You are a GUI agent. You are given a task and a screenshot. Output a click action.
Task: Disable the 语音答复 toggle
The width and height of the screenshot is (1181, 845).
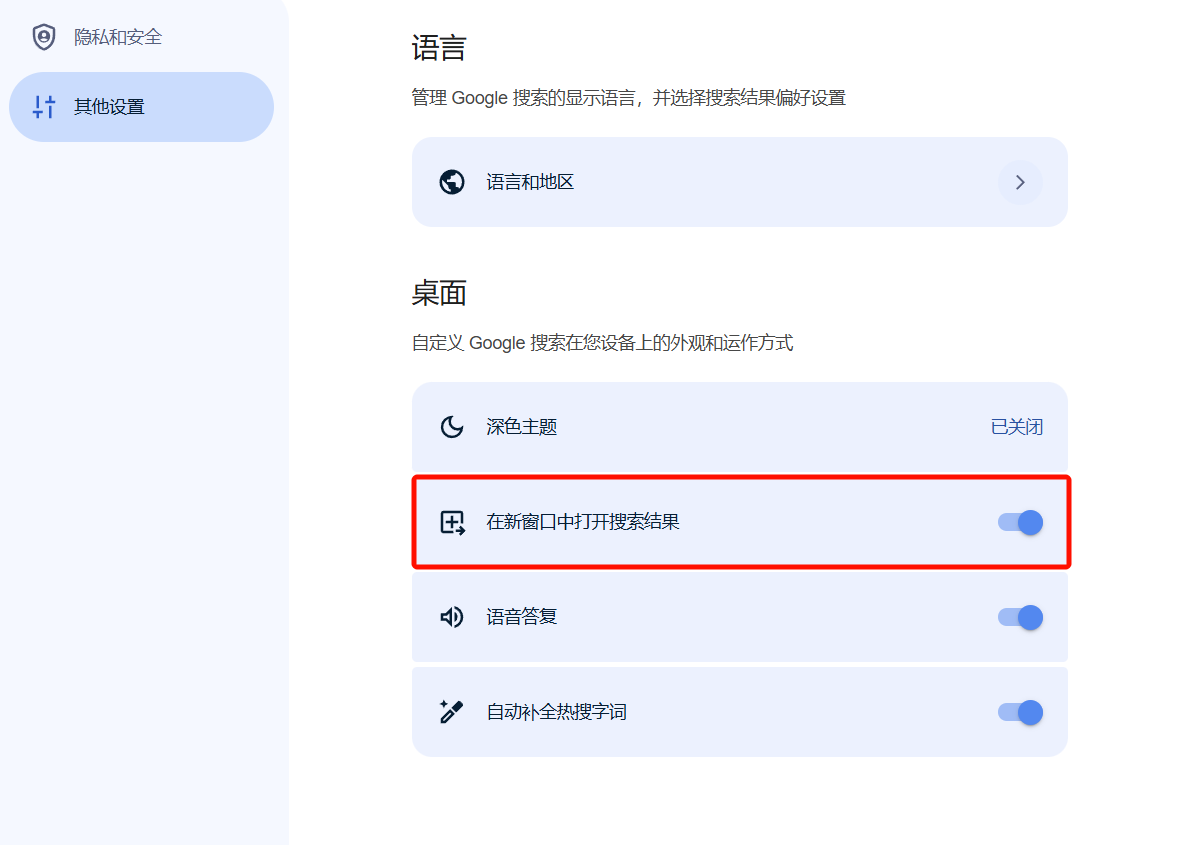coord(1021,618)
